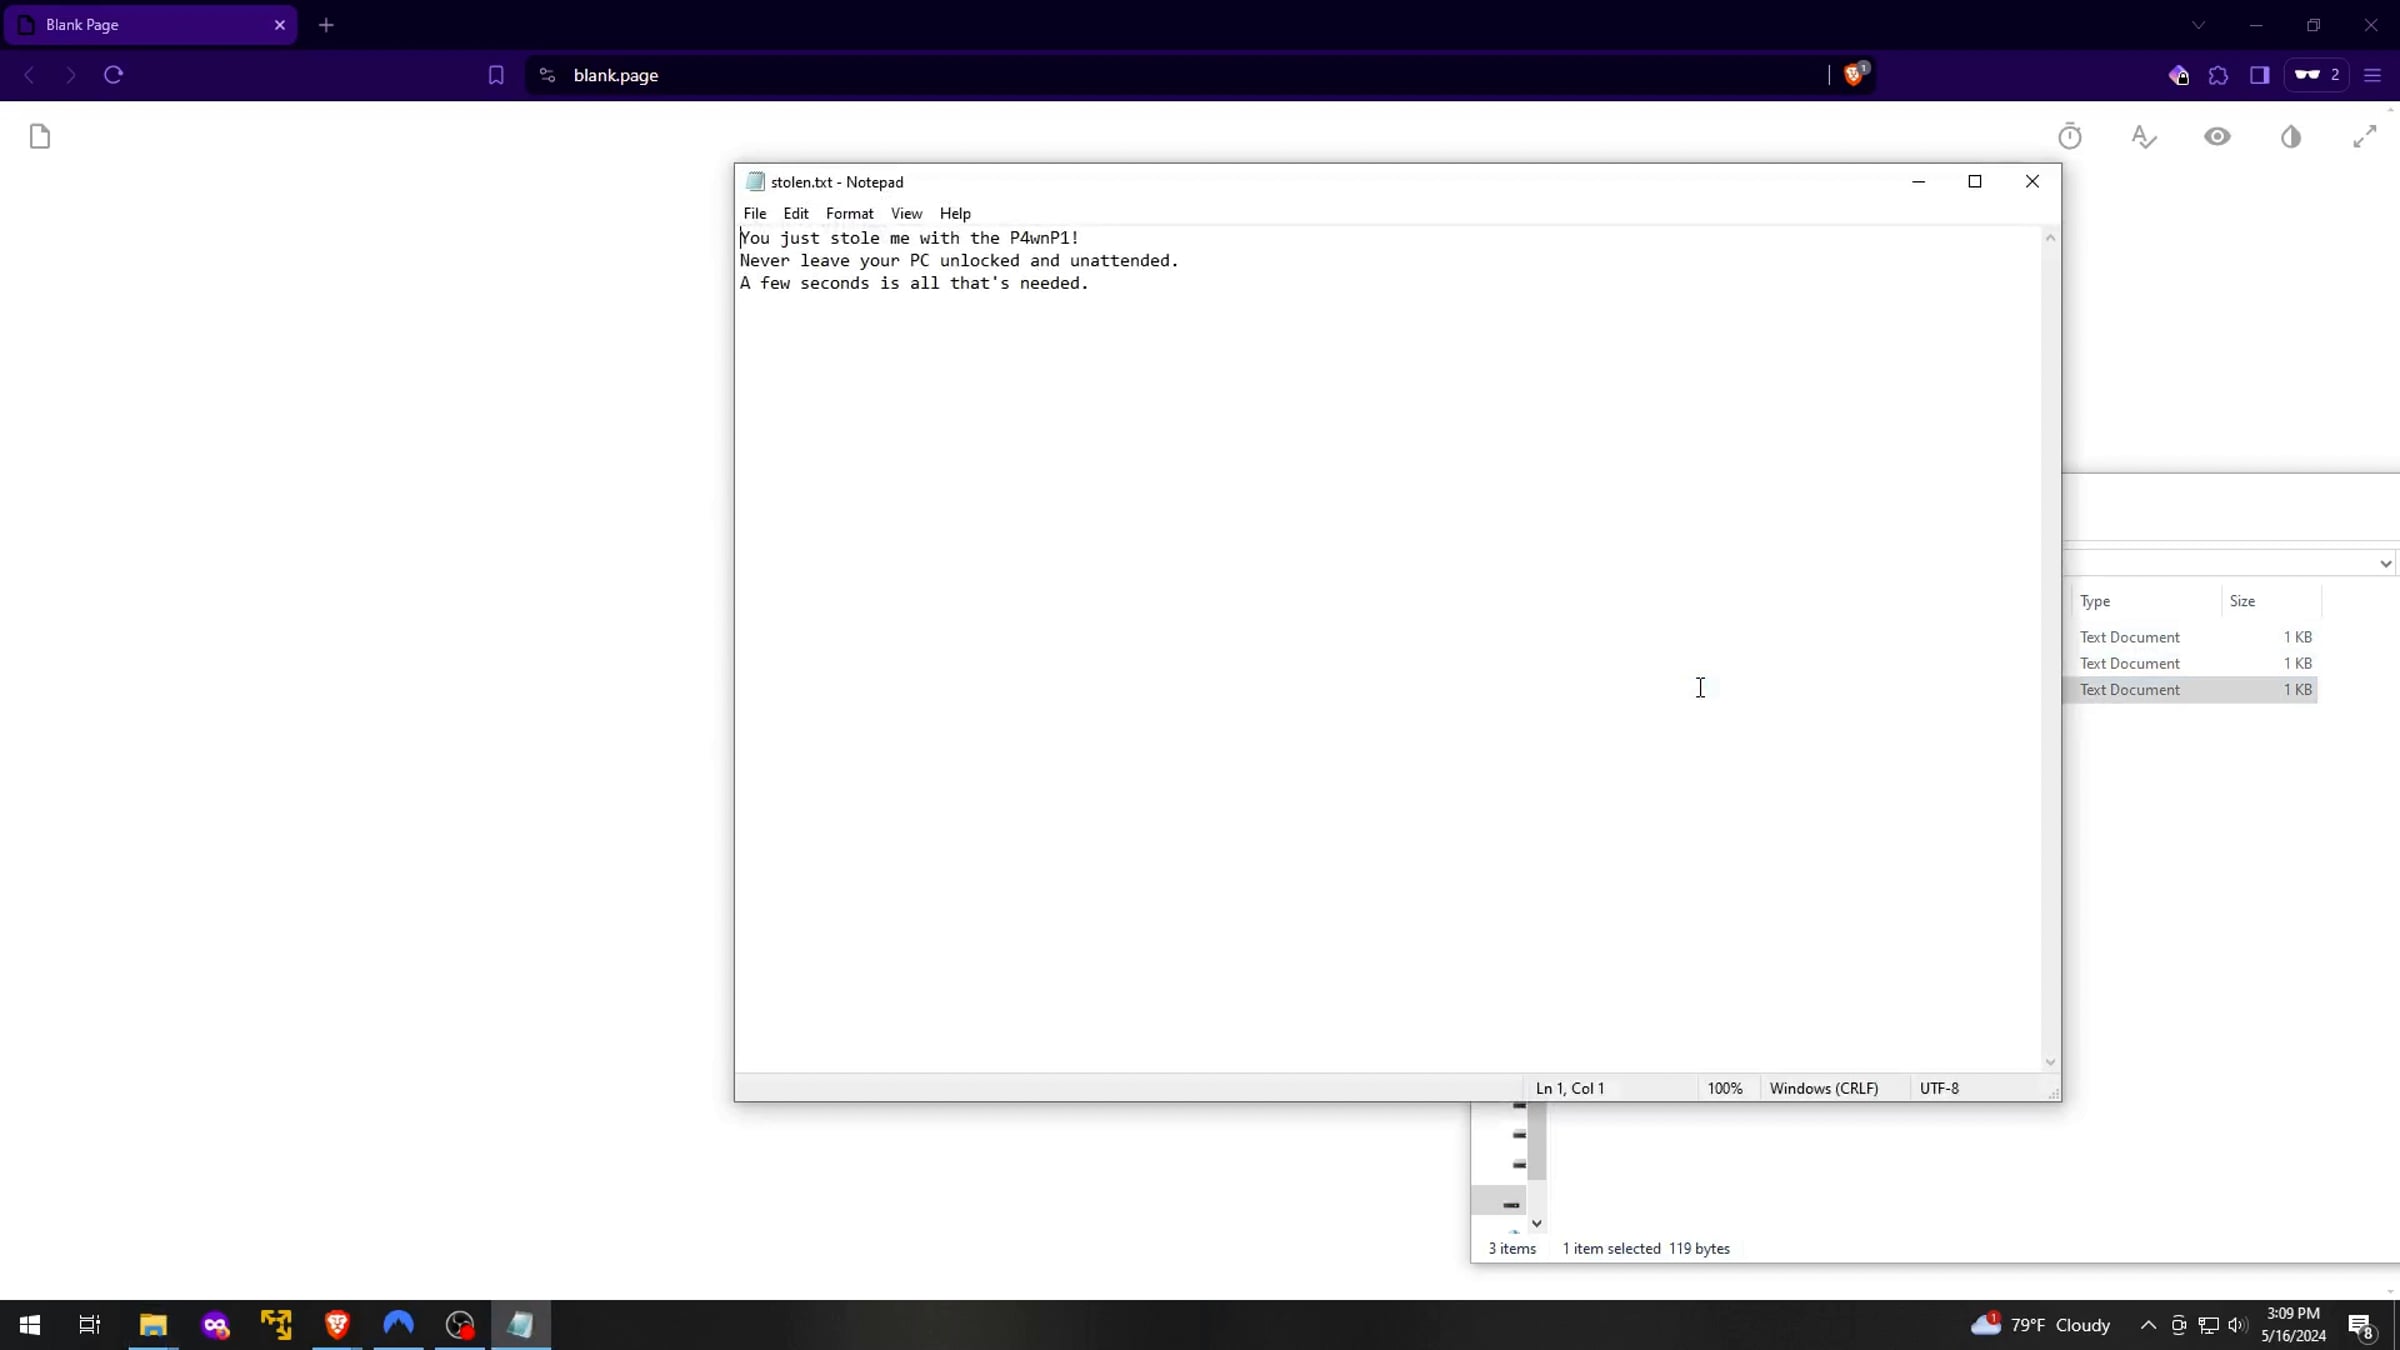Open Brave Shields lion icon
Screen dimensions: 2400x1350
click(1853, 75)
